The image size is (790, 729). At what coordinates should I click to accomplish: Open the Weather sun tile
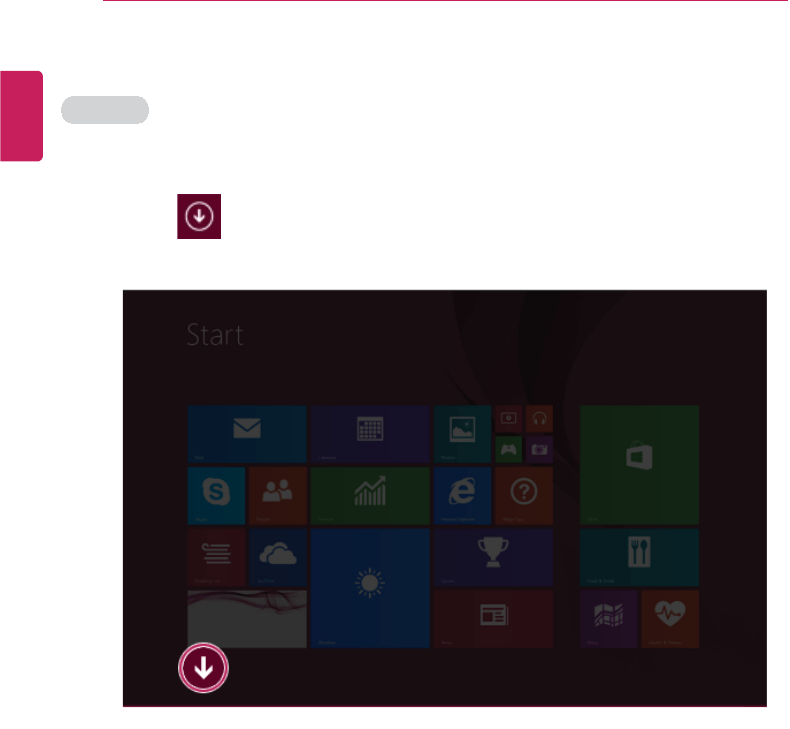click(370, 588)
